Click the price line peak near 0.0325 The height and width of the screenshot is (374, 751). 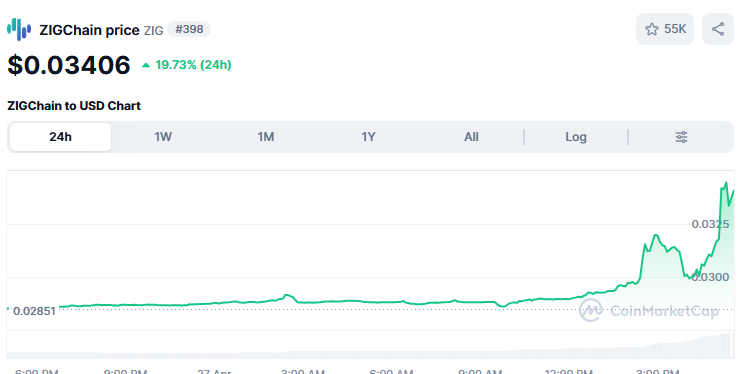[655, 235]
